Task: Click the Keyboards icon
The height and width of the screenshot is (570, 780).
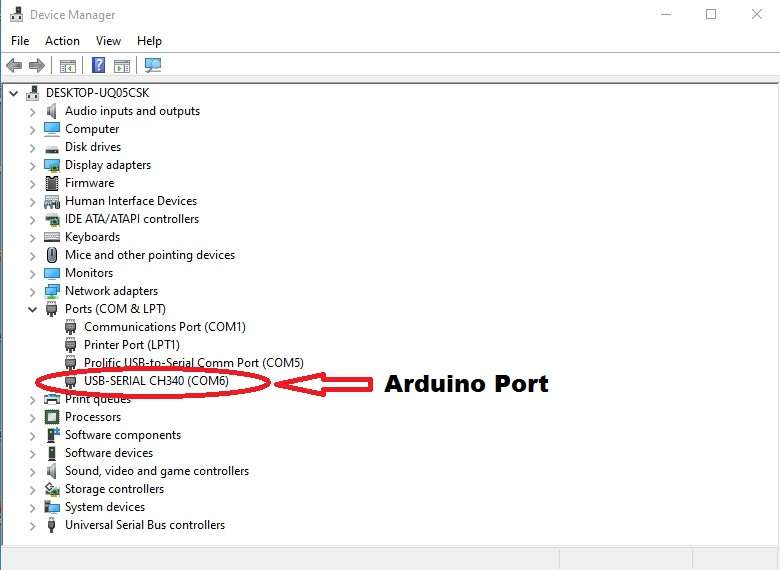Action: [x=52, y=237]
